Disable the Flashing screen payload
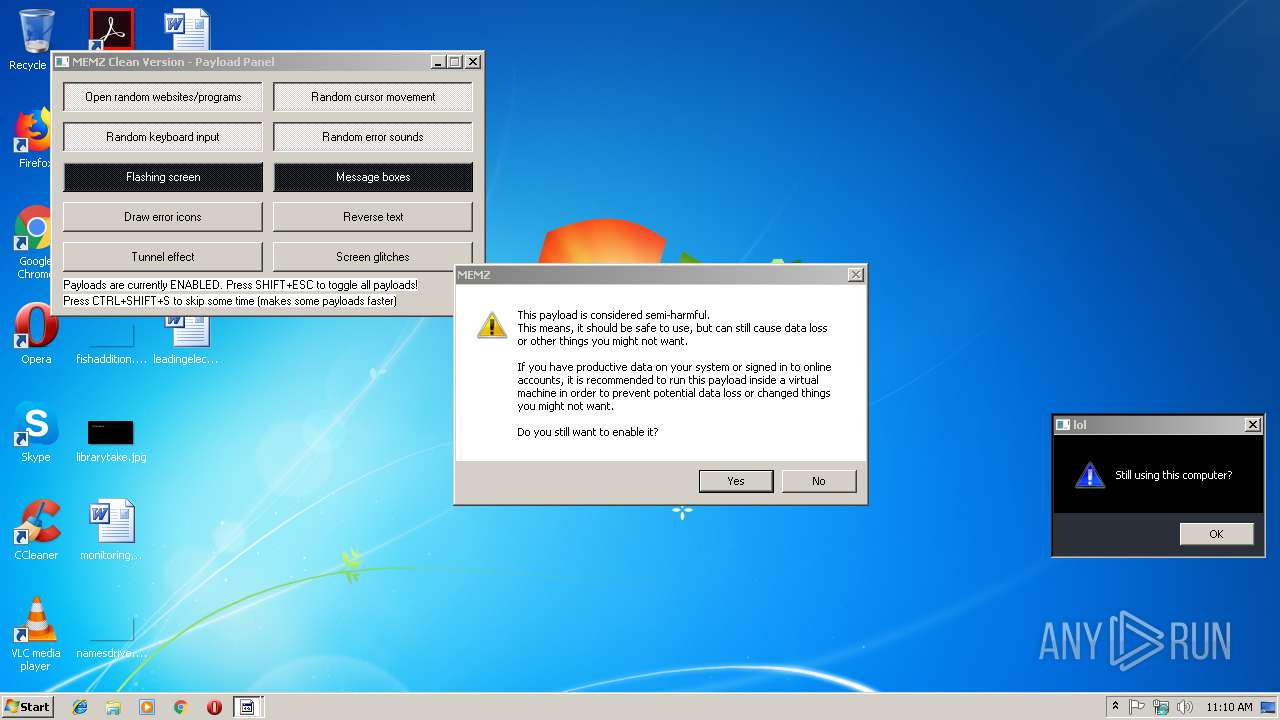The height and width of the screenshot is (720, 1280). click(163, 177)
